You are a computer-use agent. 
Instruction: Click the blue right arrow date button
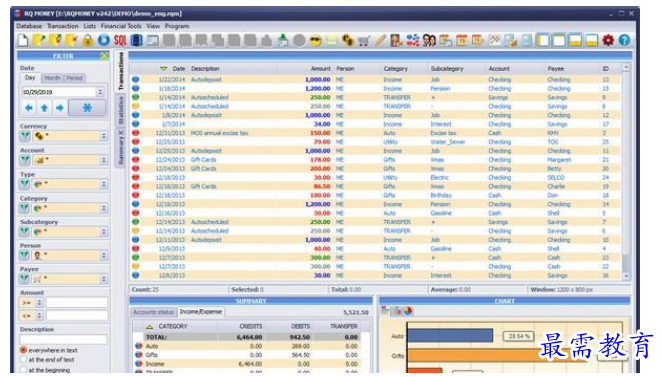(60, 108)
